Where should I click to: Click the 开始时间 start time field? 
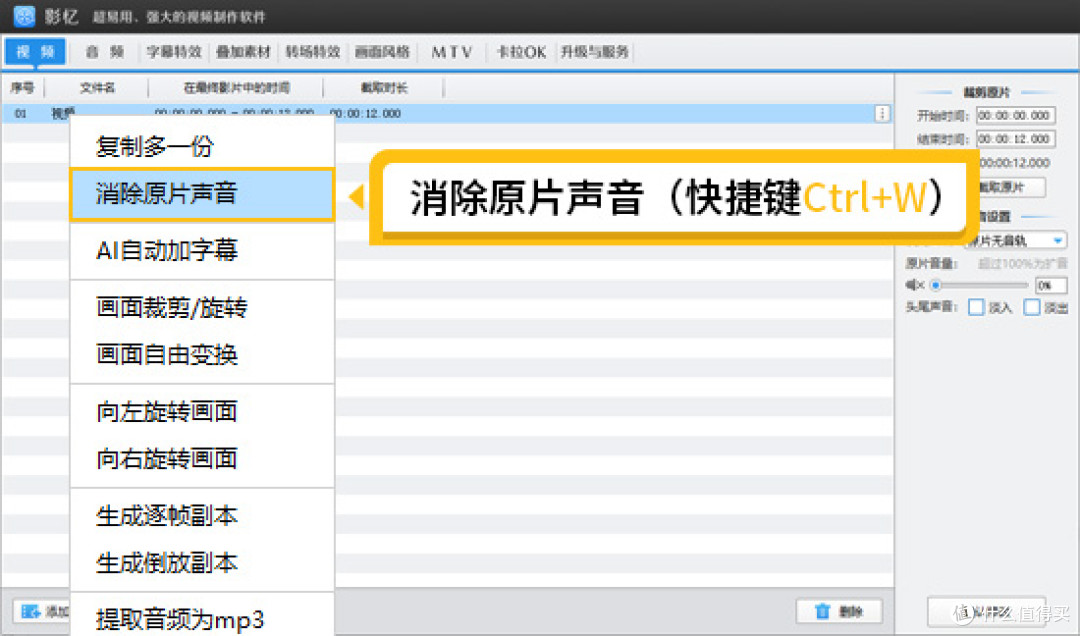coord(1016,115)
